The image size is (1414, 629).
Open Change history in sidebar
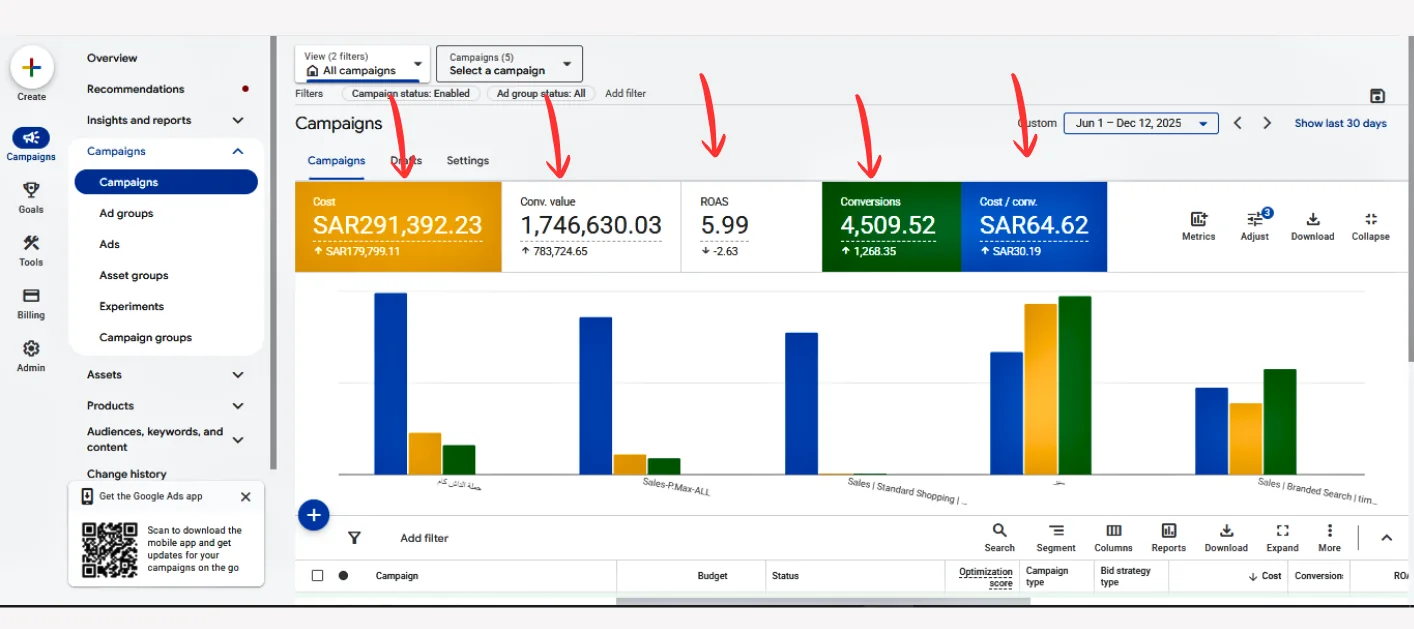(127, 474)
